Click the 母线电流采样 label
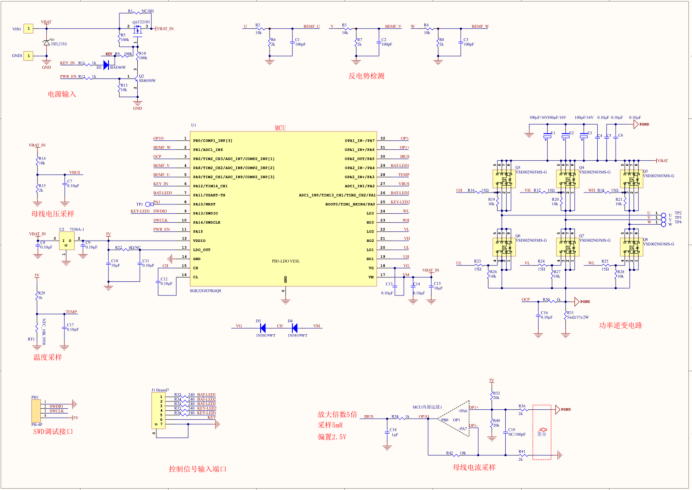This screenshot has height=490, width=692. click(475, 467)
